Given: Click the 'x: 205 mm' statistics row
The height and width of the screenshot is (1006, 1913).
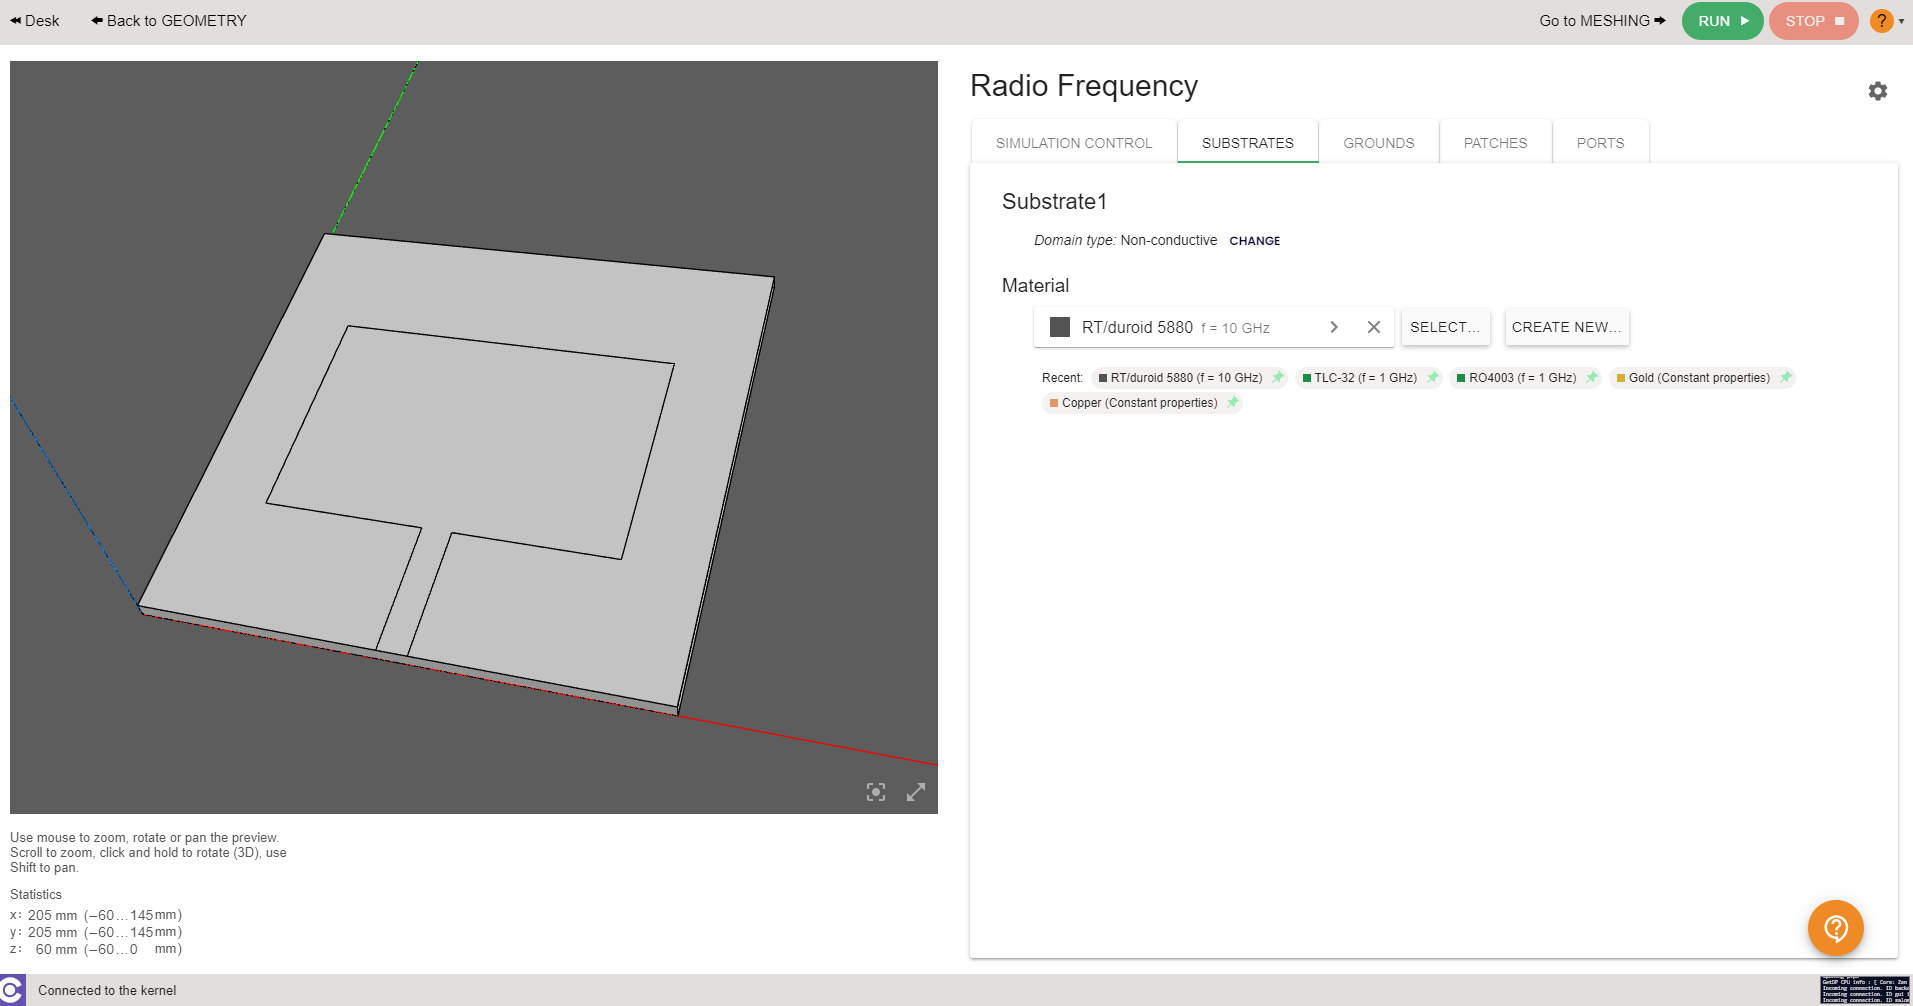Looking at the screenshot, I should pos(96,915).
